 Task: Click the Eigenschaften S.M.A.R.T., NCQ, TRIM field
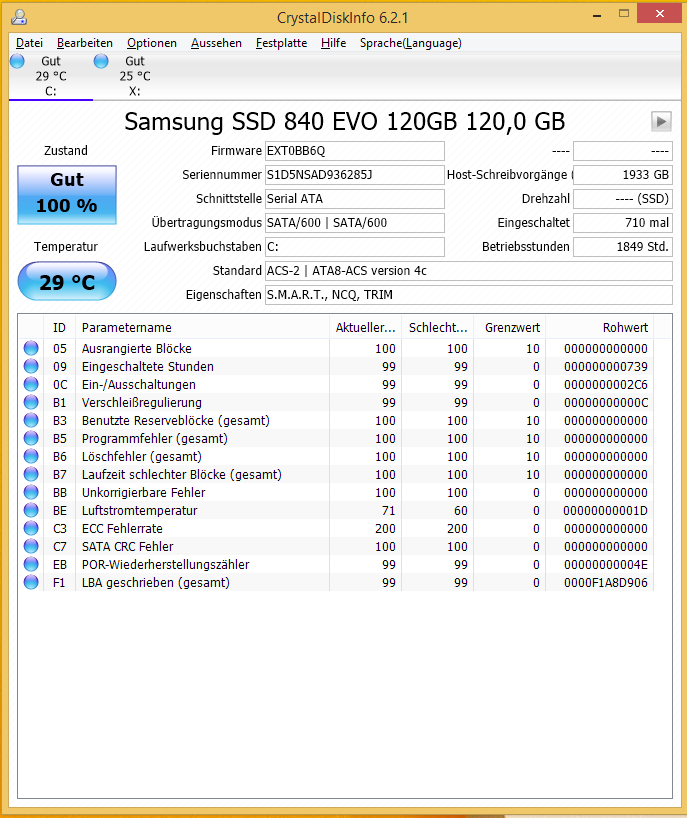[x=468, y=295]
